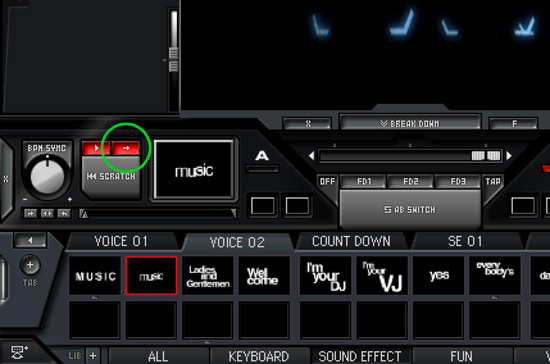Click the F button right of BREAK DOWN
The width and height of the screenshot is (550, 364).
pyautogui.click(x=514, y=123)
